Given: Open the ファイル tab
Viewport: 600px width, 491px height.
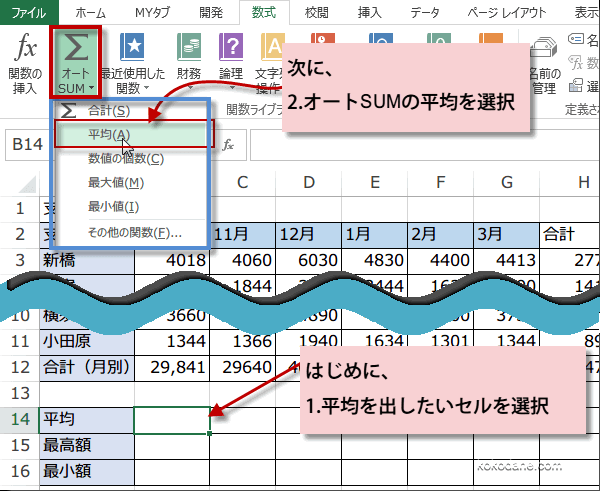Looking at the screenshot, I should (28, 12).
